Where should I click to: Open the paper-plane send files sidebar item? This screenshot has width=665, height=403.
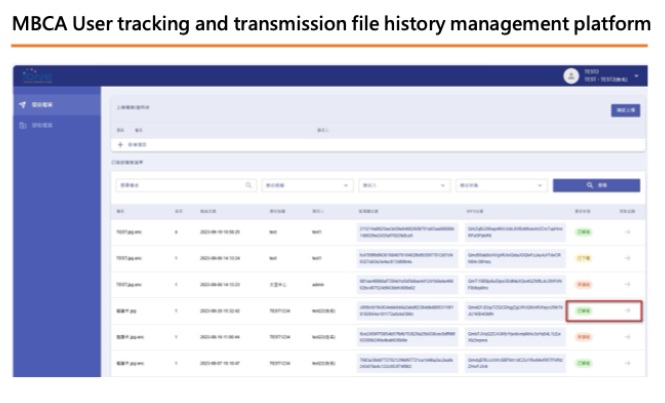[57, 105]
